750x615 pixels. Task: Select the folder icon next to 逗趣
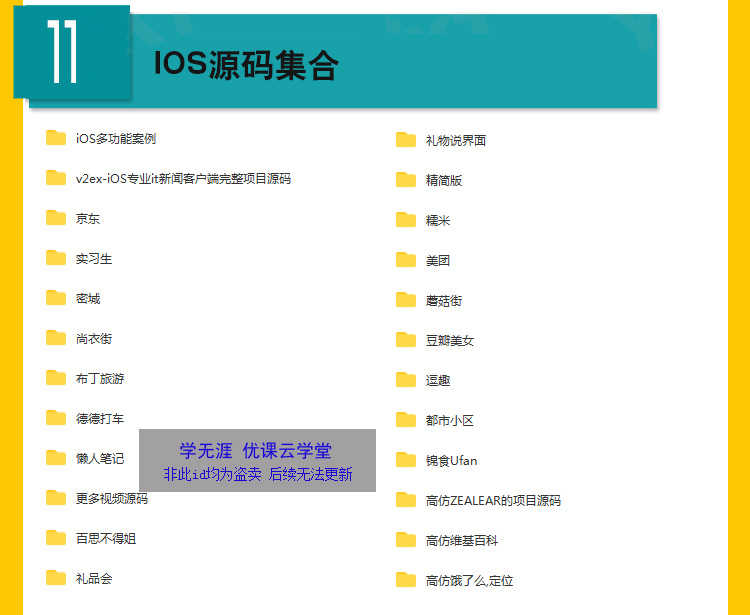pos(406,380)
